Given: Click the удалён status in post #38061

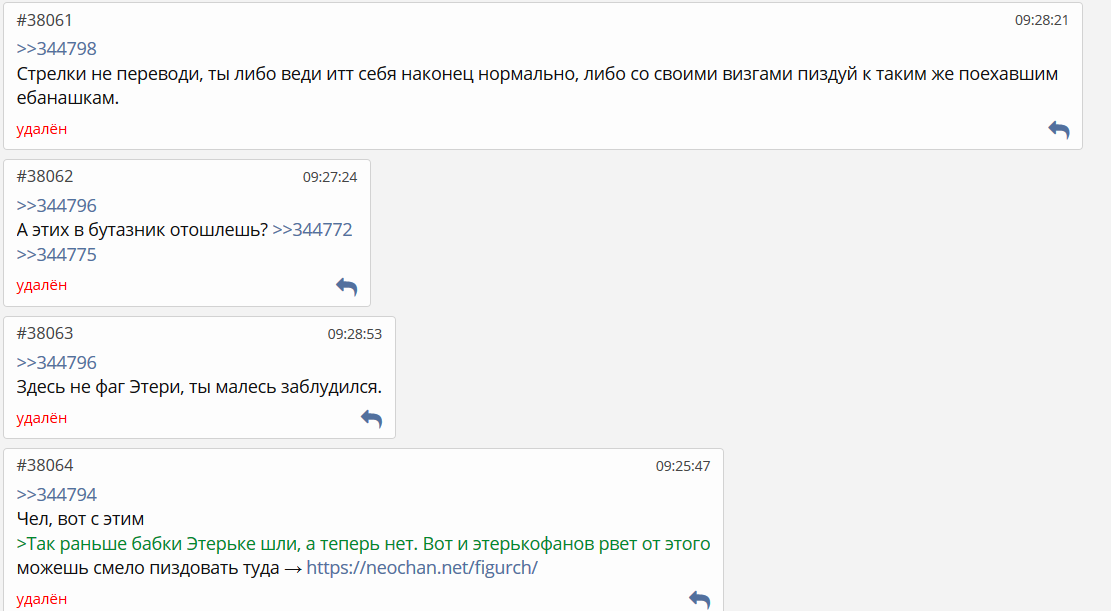Looking at the screenshot, I should coord(42,129).
